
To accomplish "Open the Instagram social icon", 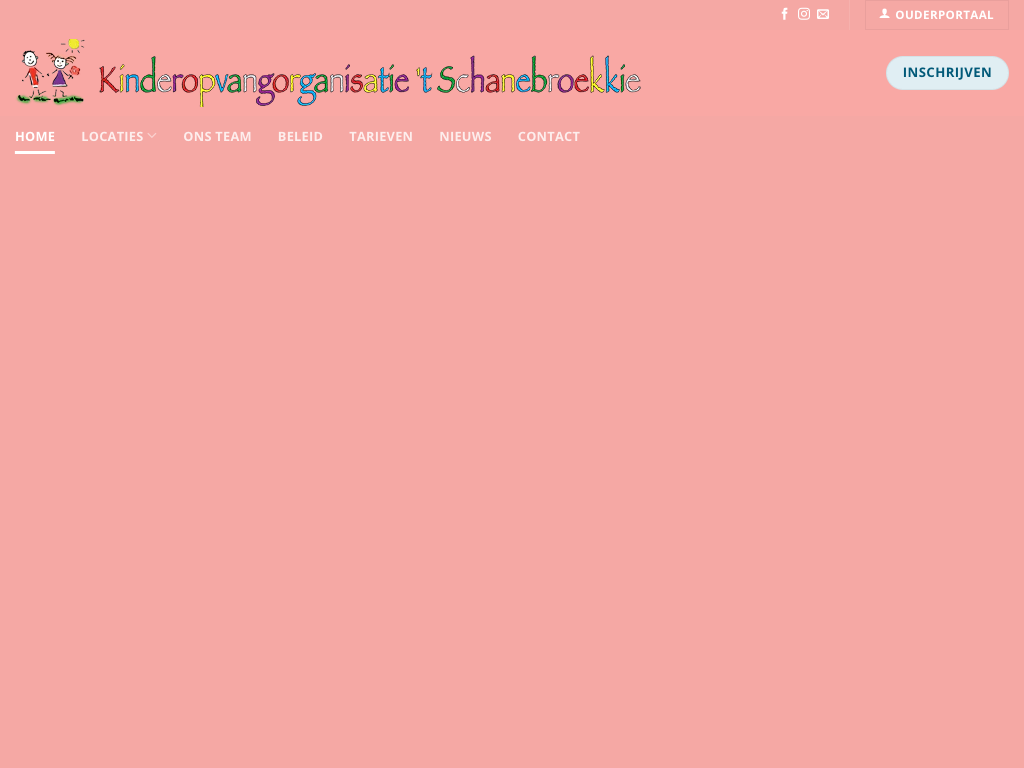I will point(804,14).
